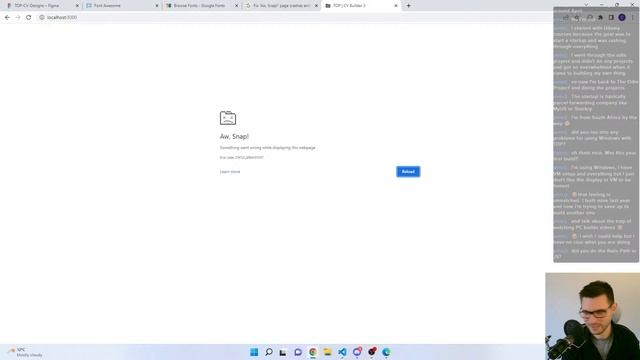Click the Aw, Snap! heading text
The width and height of the screenshot is (640, 360).
(234, 136)
